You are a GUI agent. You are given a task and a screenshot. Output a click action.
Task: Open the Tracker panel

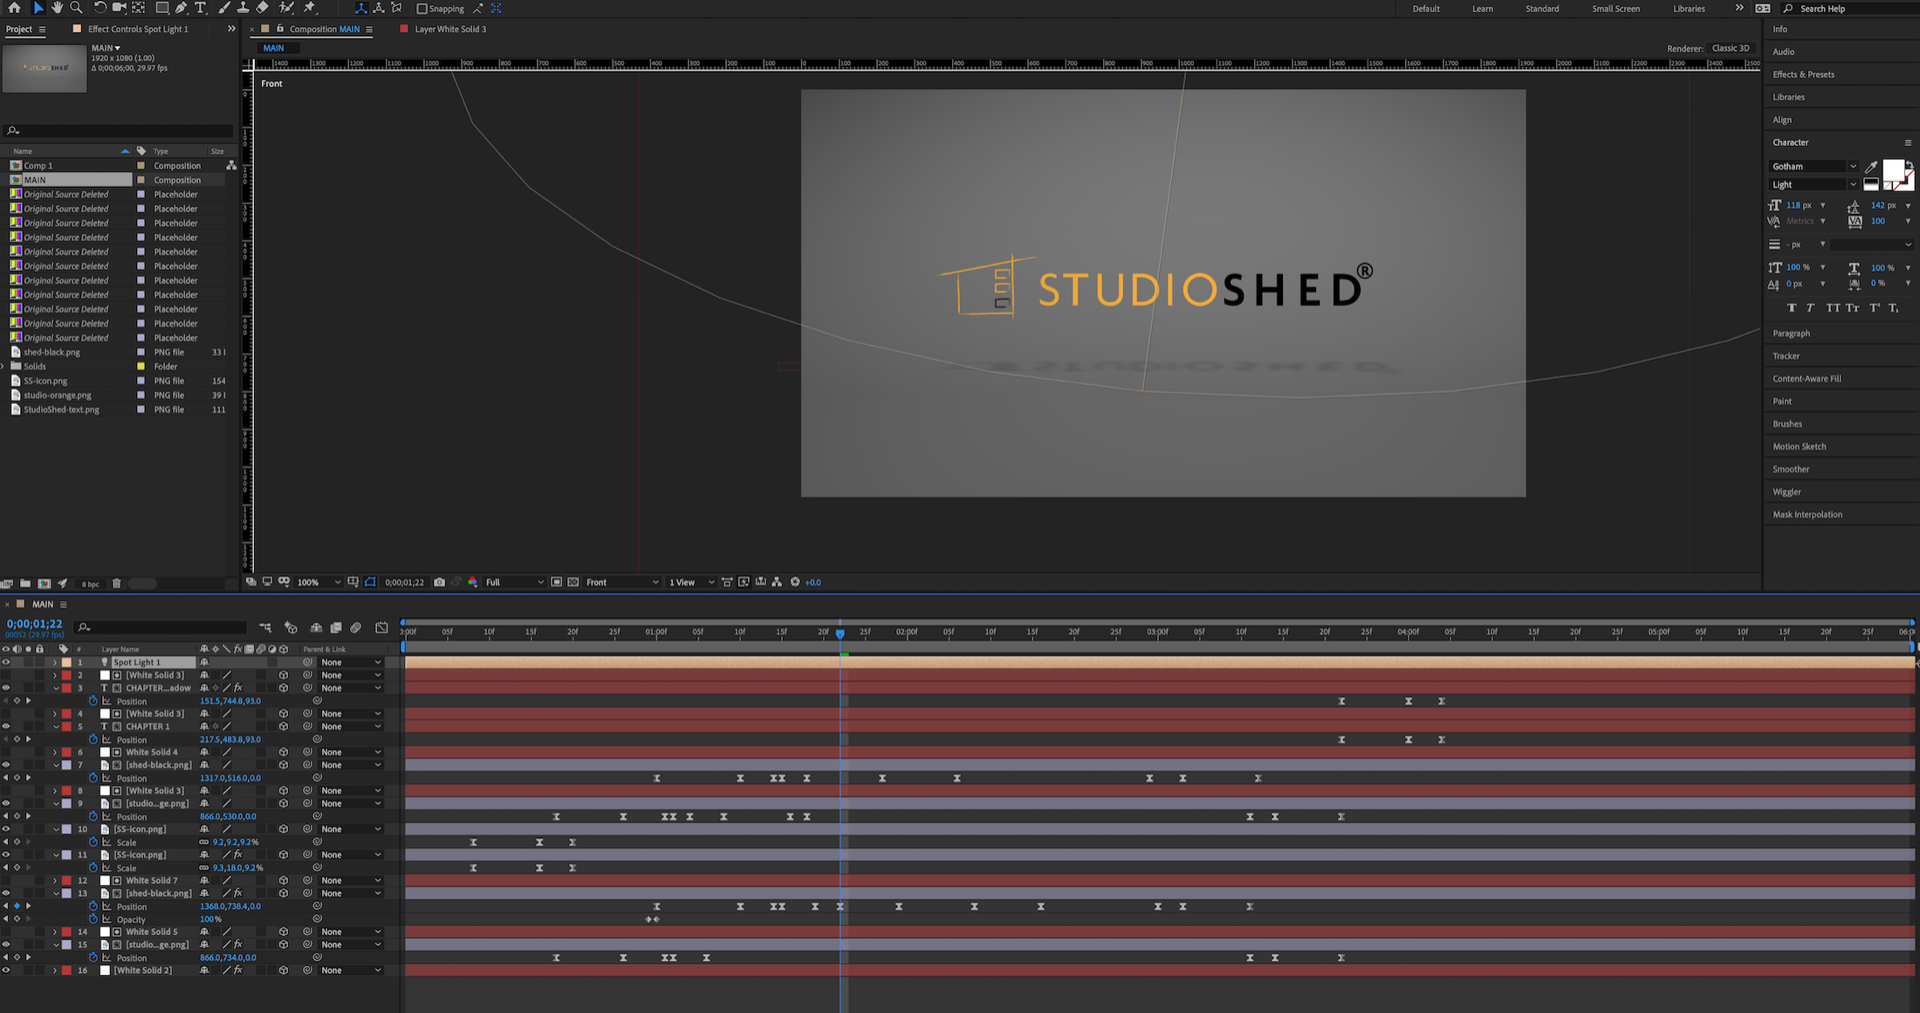[x=1786, y=356]
